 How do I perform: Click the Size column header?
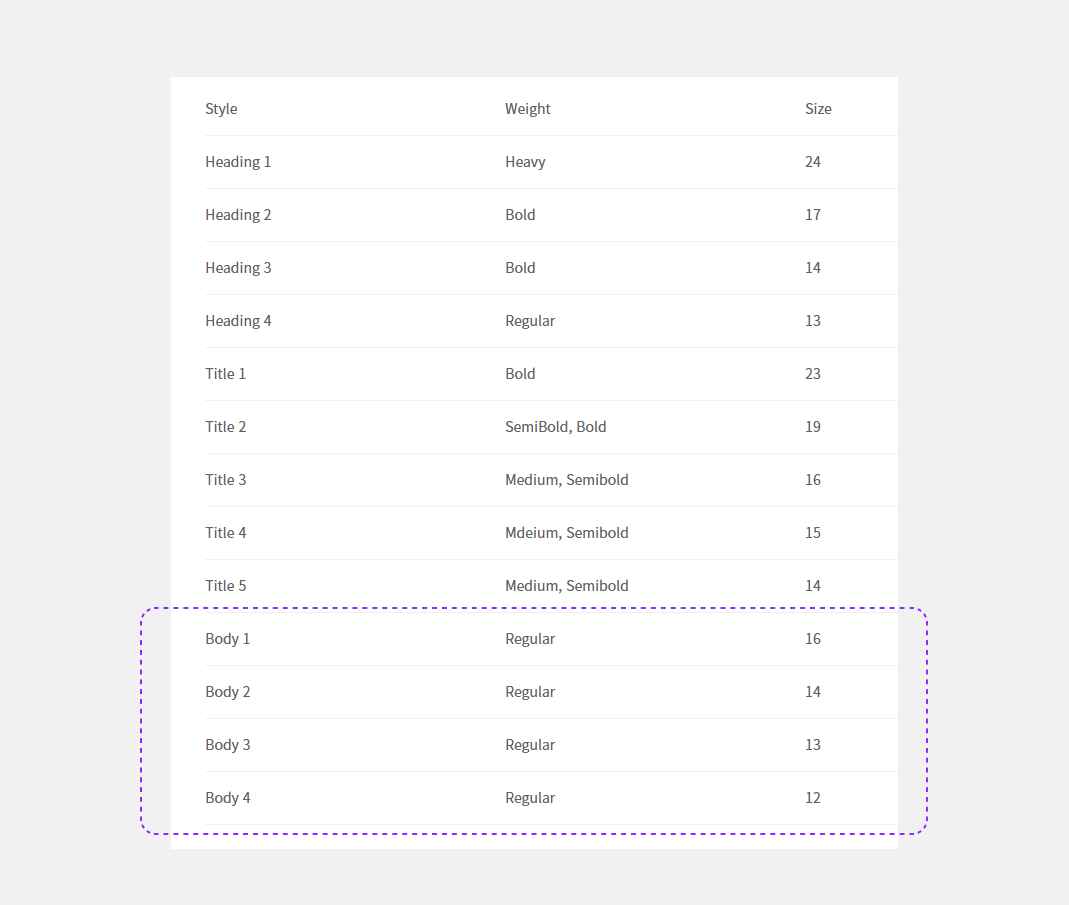(x=818, y=109)
